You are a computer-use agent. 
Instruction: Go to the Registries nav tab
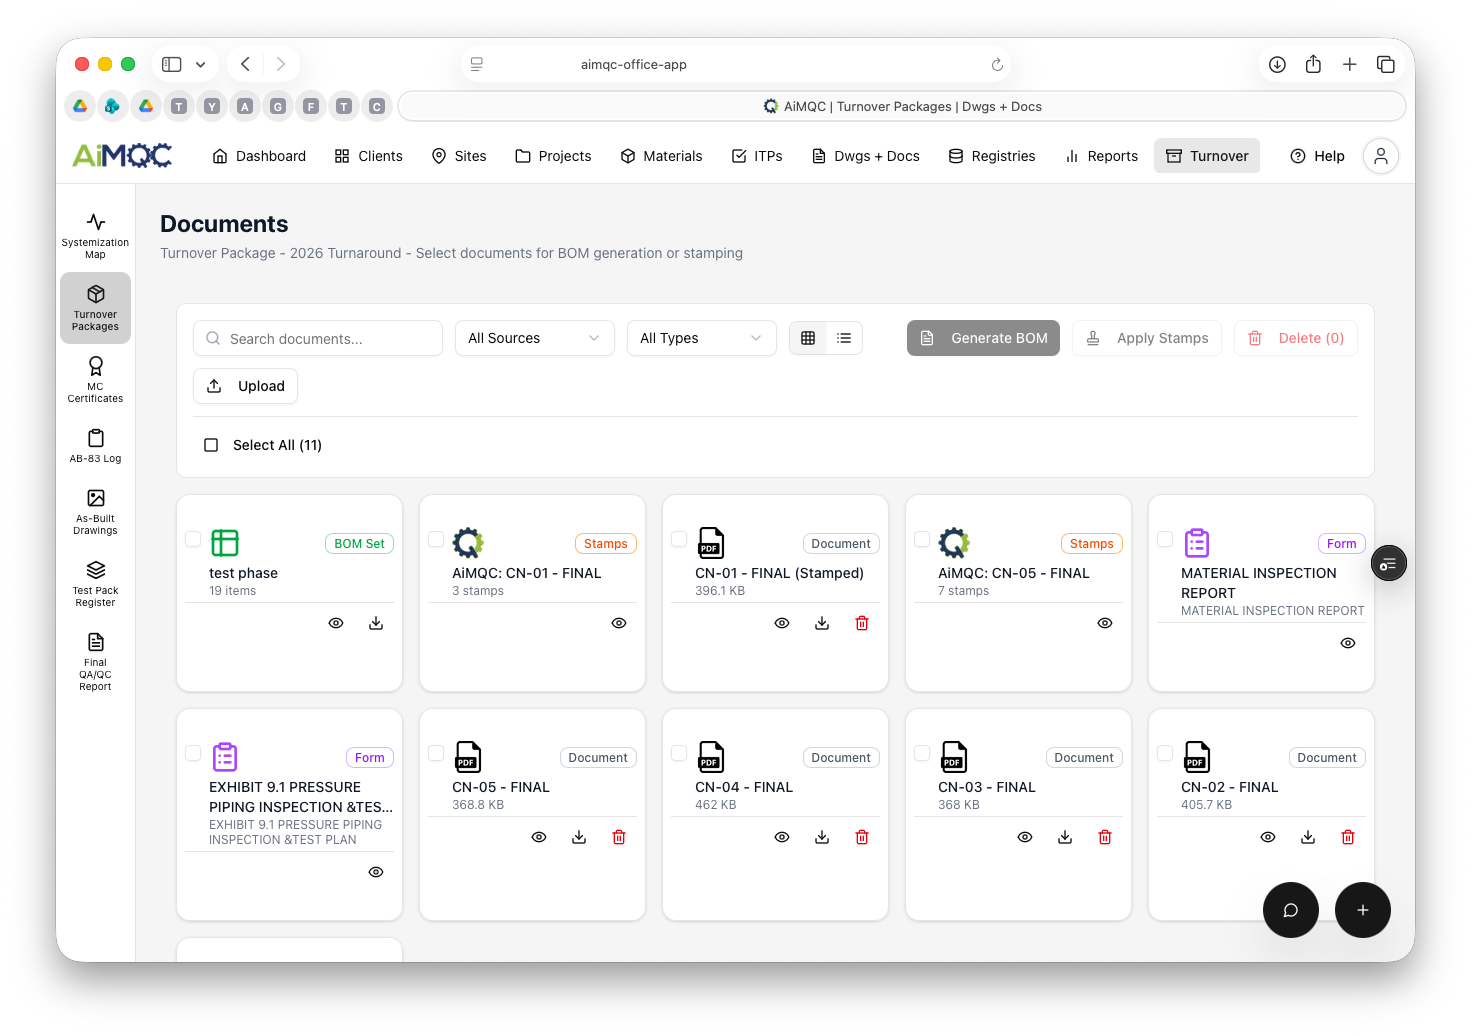coord(991,156)
